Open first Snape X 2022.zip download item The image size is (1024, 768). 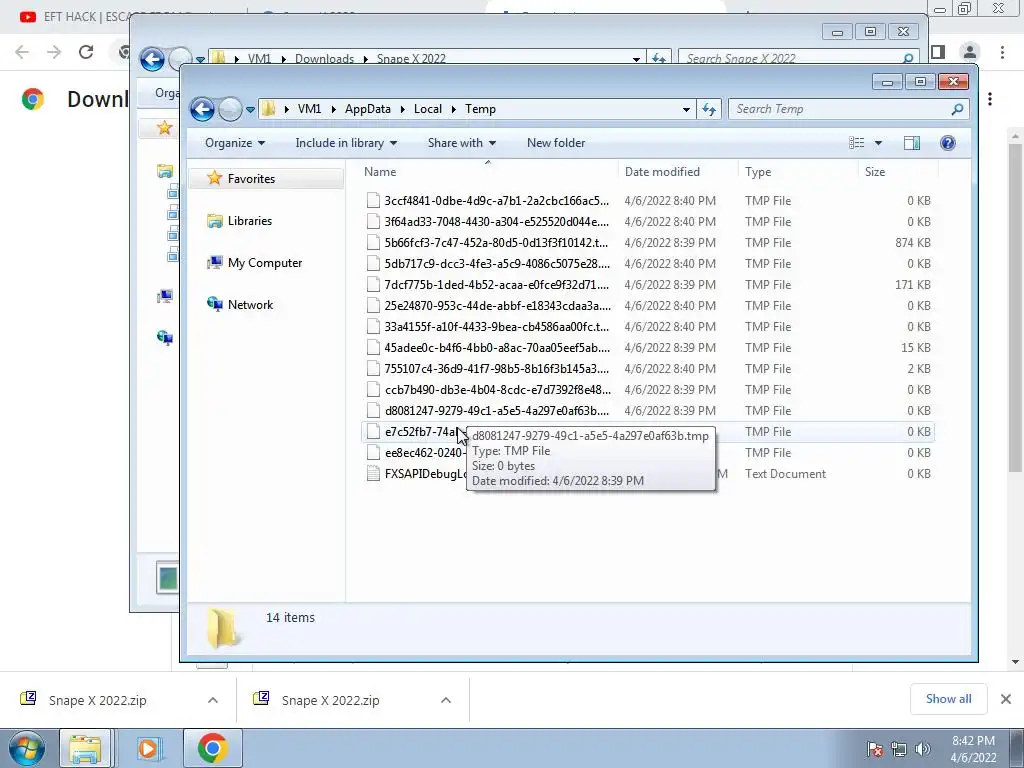click(97, 700)
